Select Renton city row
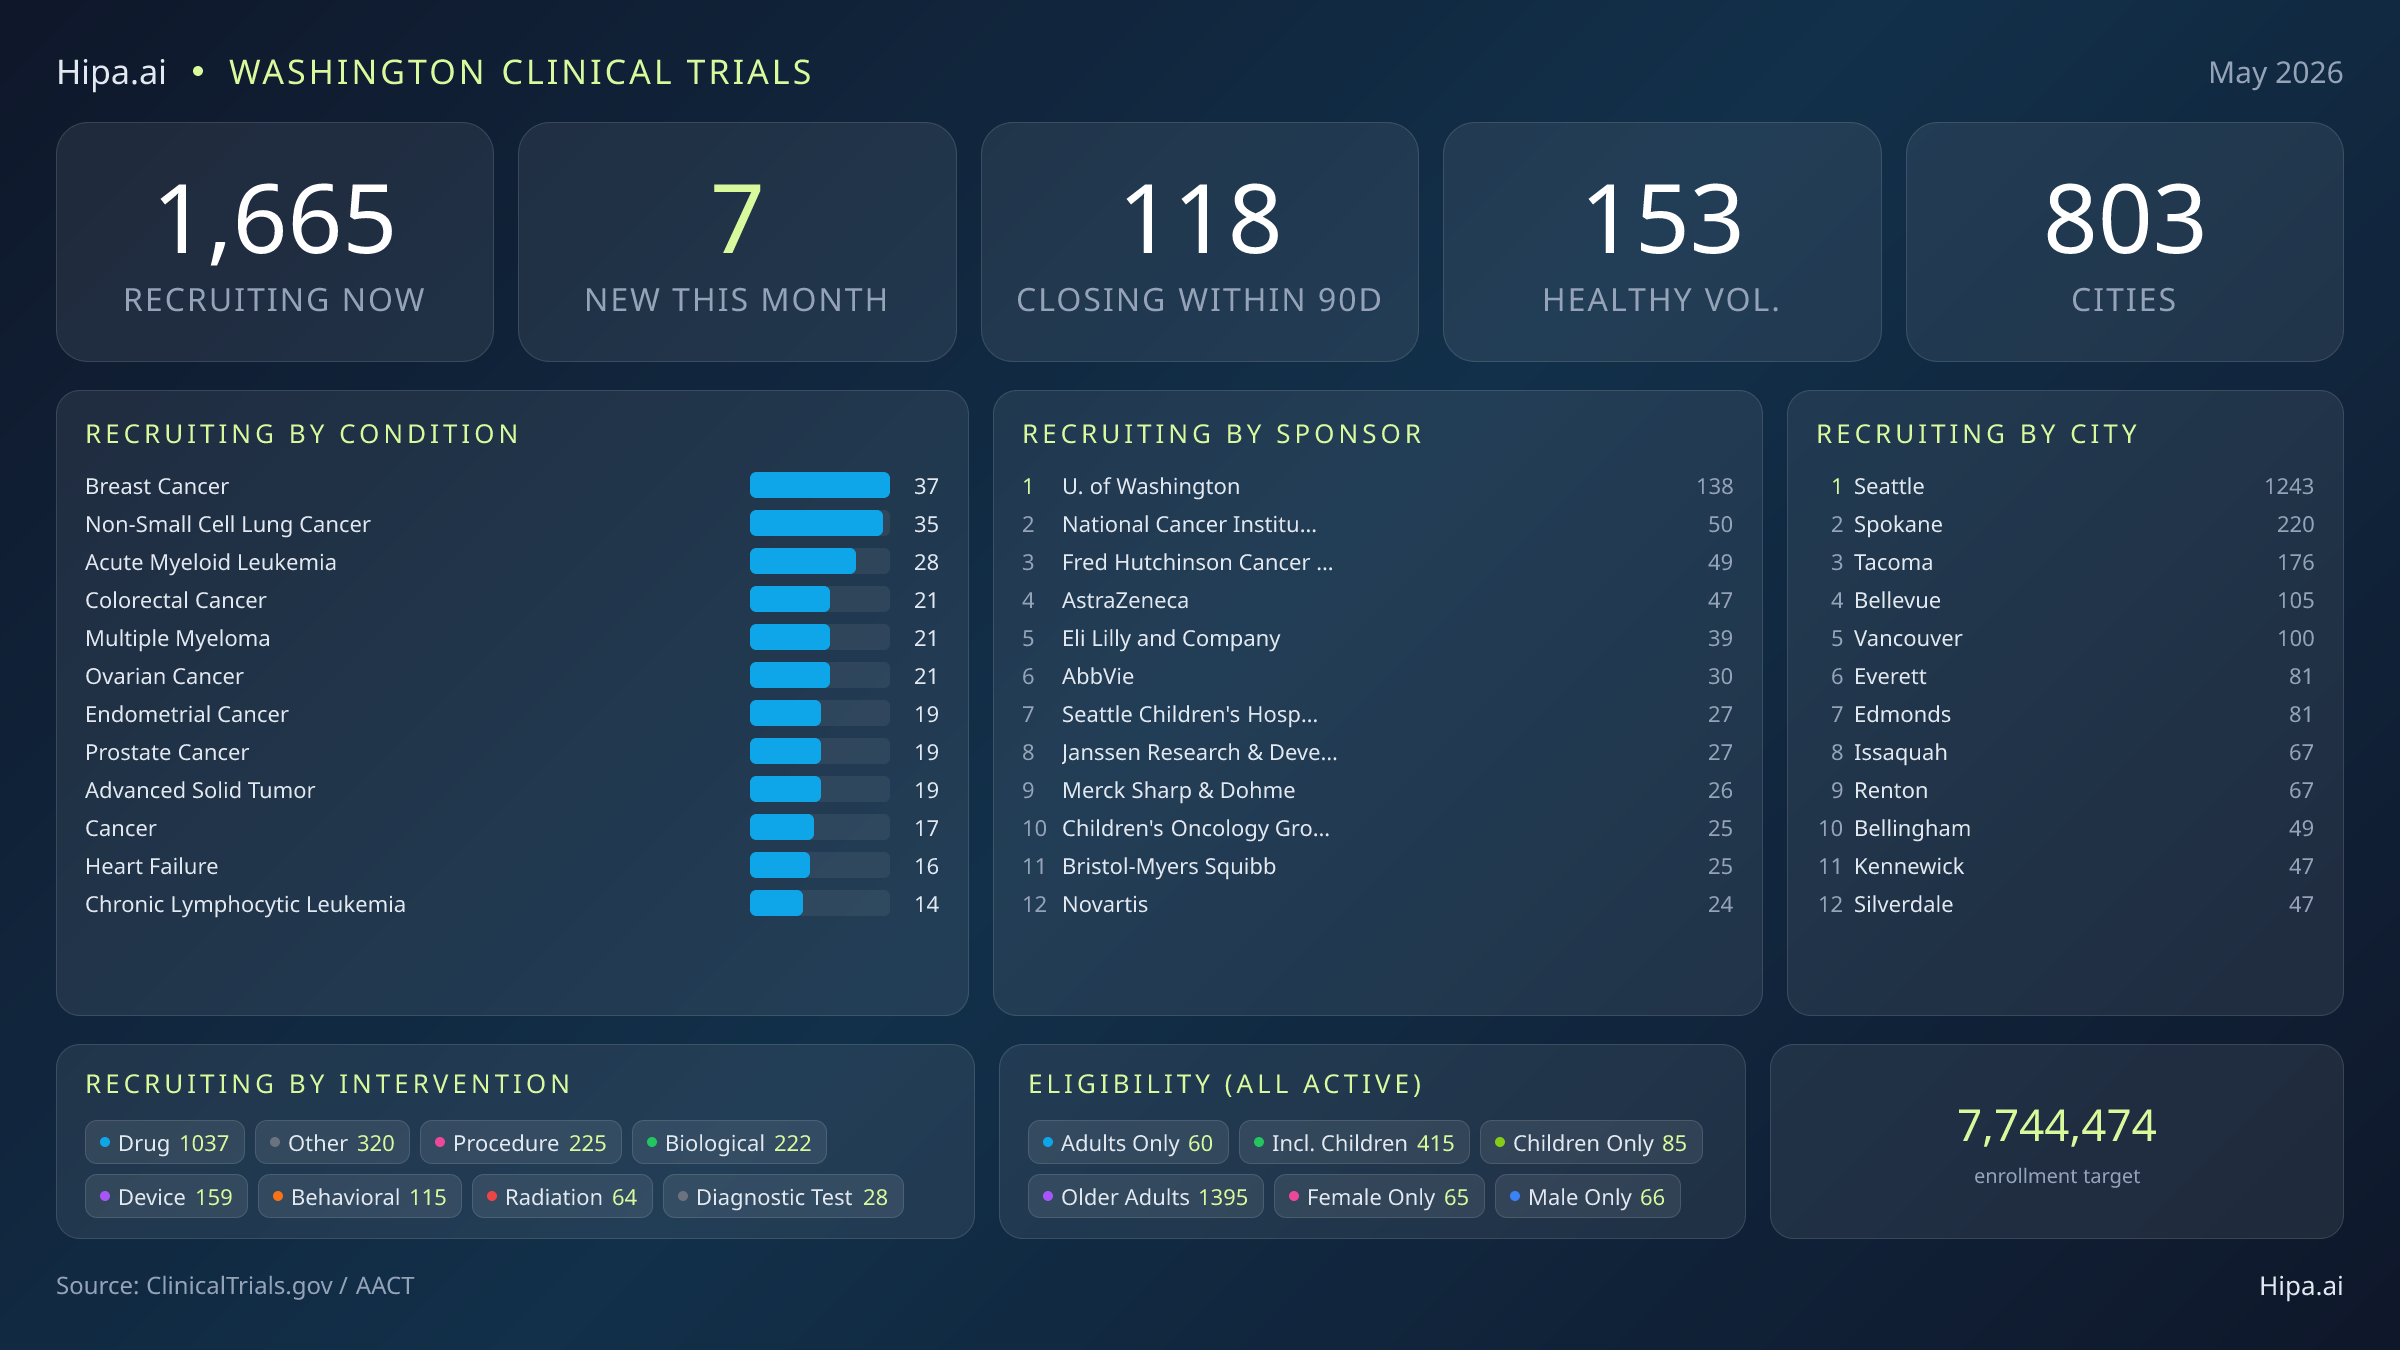 [x=2065, y=789]
